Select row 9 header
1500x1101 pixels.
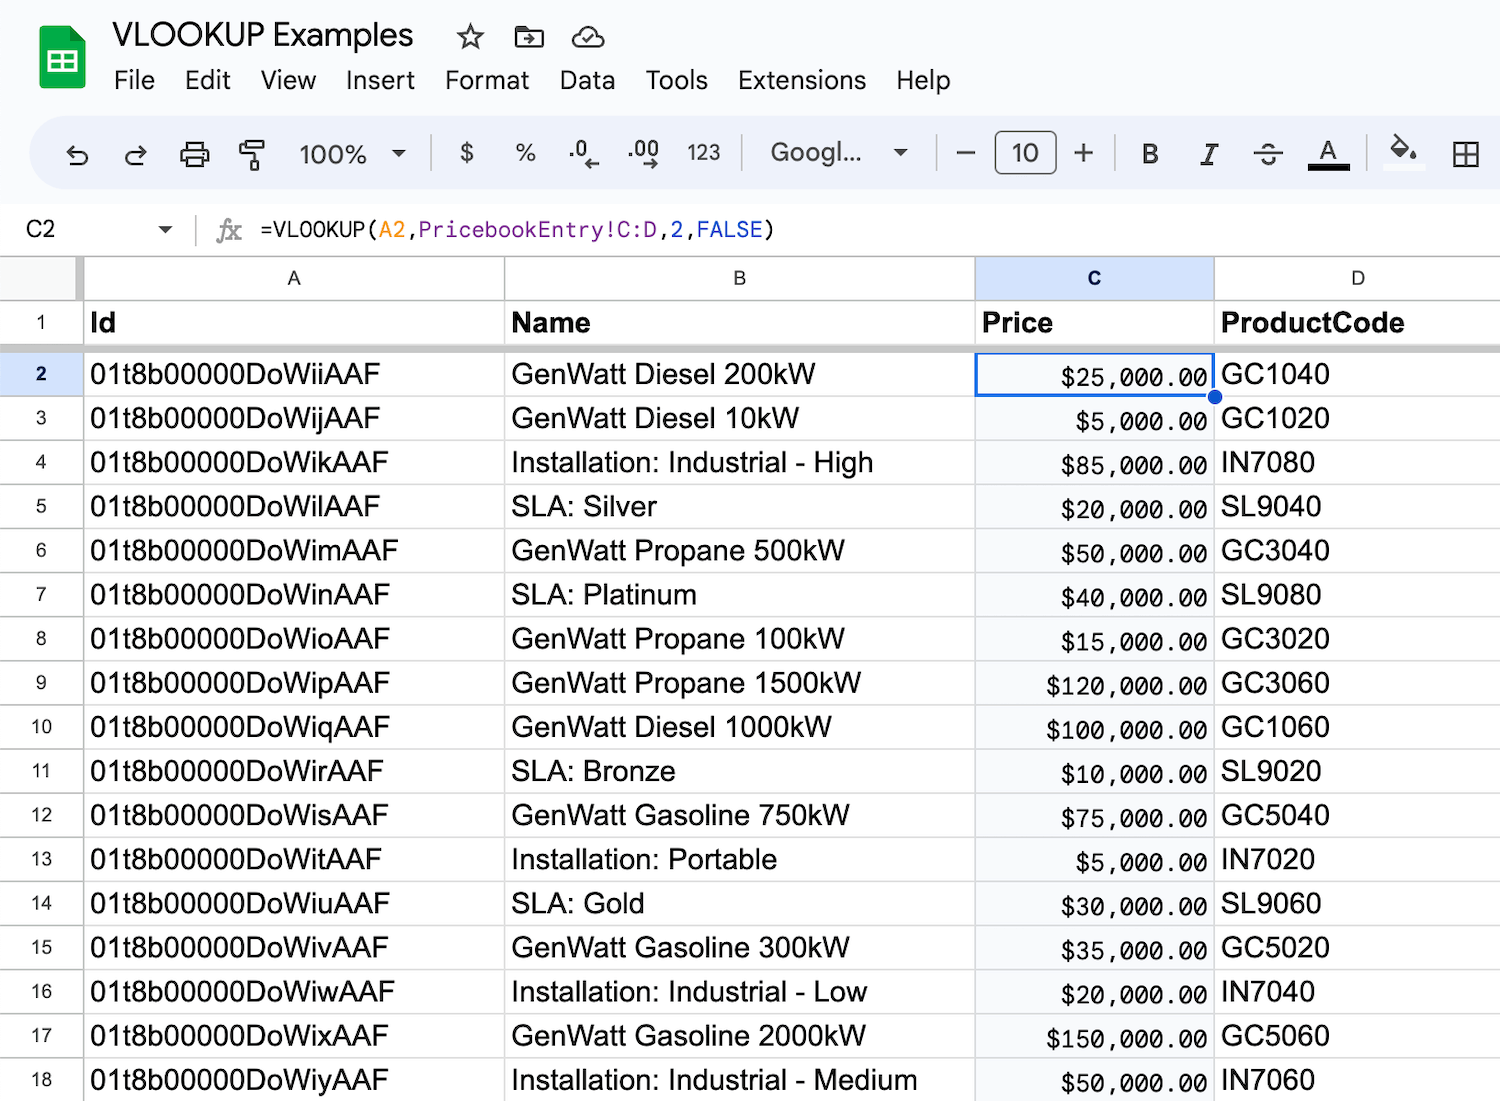(x=41, y=683)
